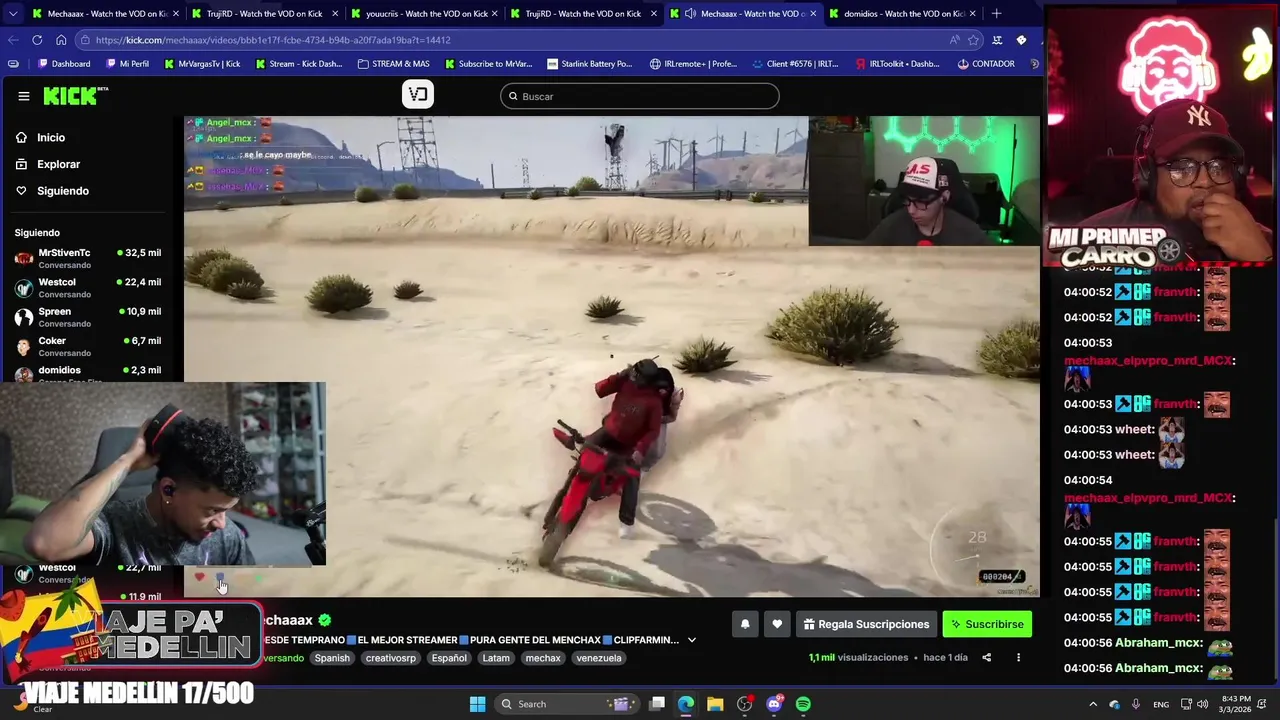Bookmark this page with star icon

[x=973, y=40]
